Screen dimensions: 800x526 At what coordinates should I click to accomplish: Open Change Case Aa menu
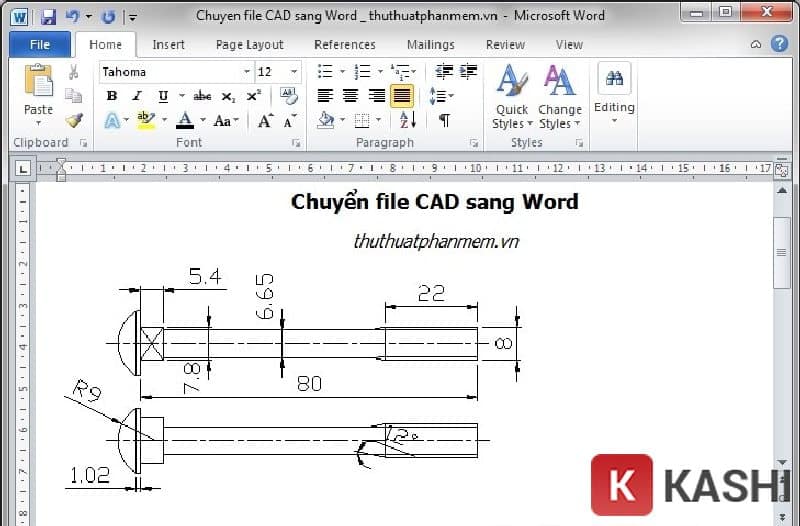click(x=226, y=121)
